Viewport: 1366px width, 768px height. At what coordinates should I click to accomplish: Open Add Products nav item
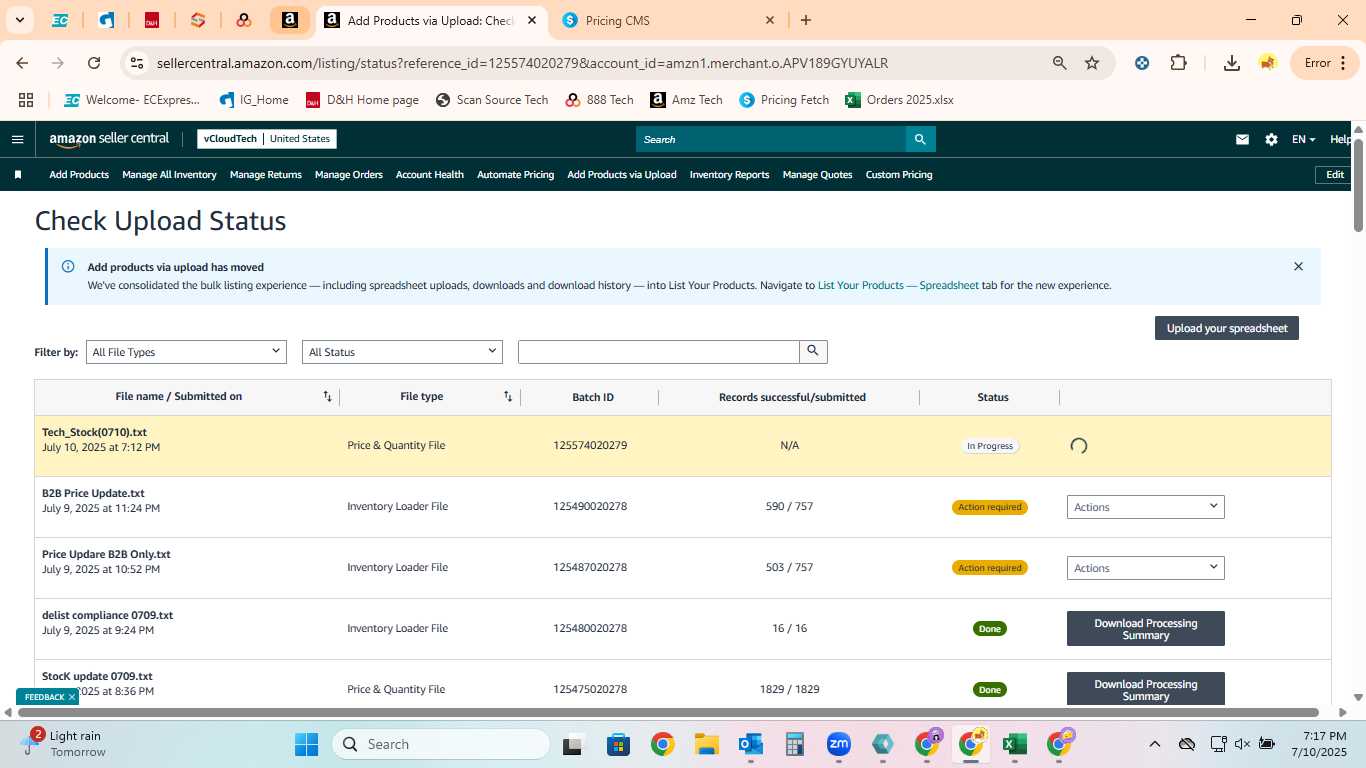(x=79, y=174)
